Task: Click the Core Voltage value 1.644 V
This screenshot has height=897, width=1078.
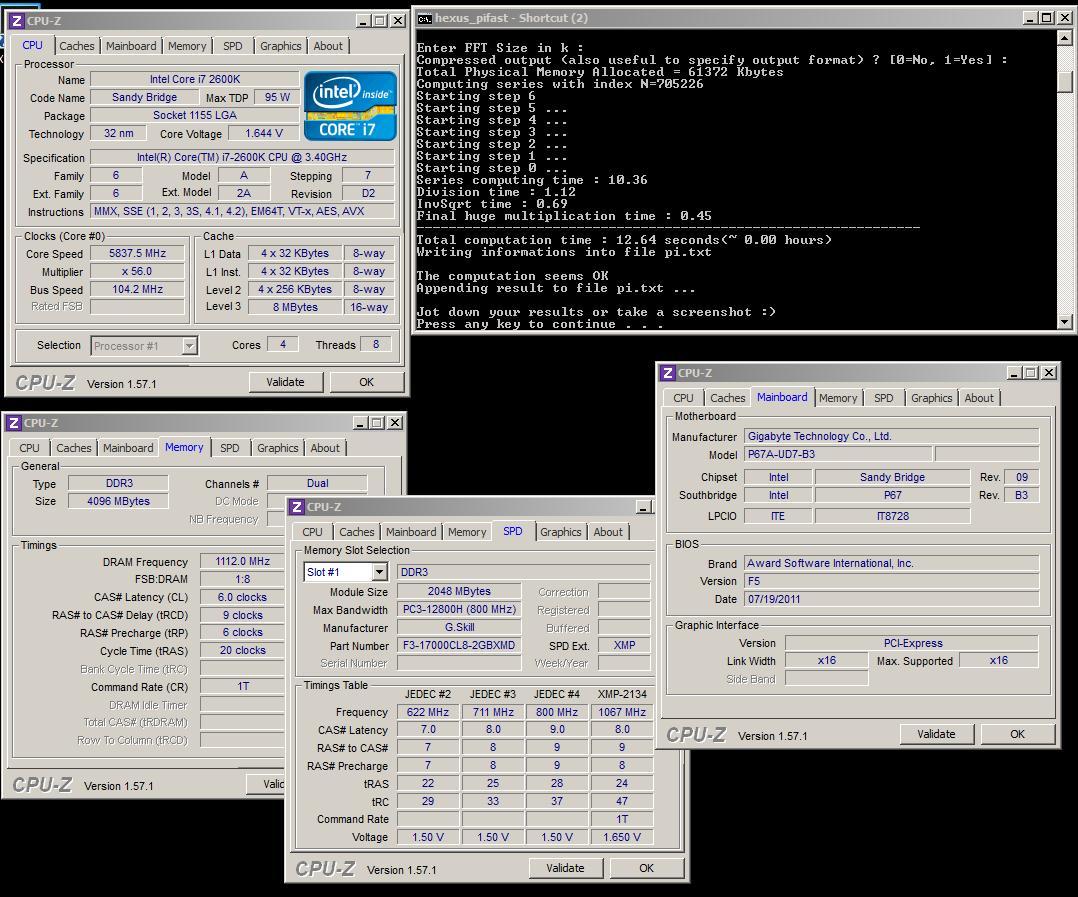Action: [264, 133]
